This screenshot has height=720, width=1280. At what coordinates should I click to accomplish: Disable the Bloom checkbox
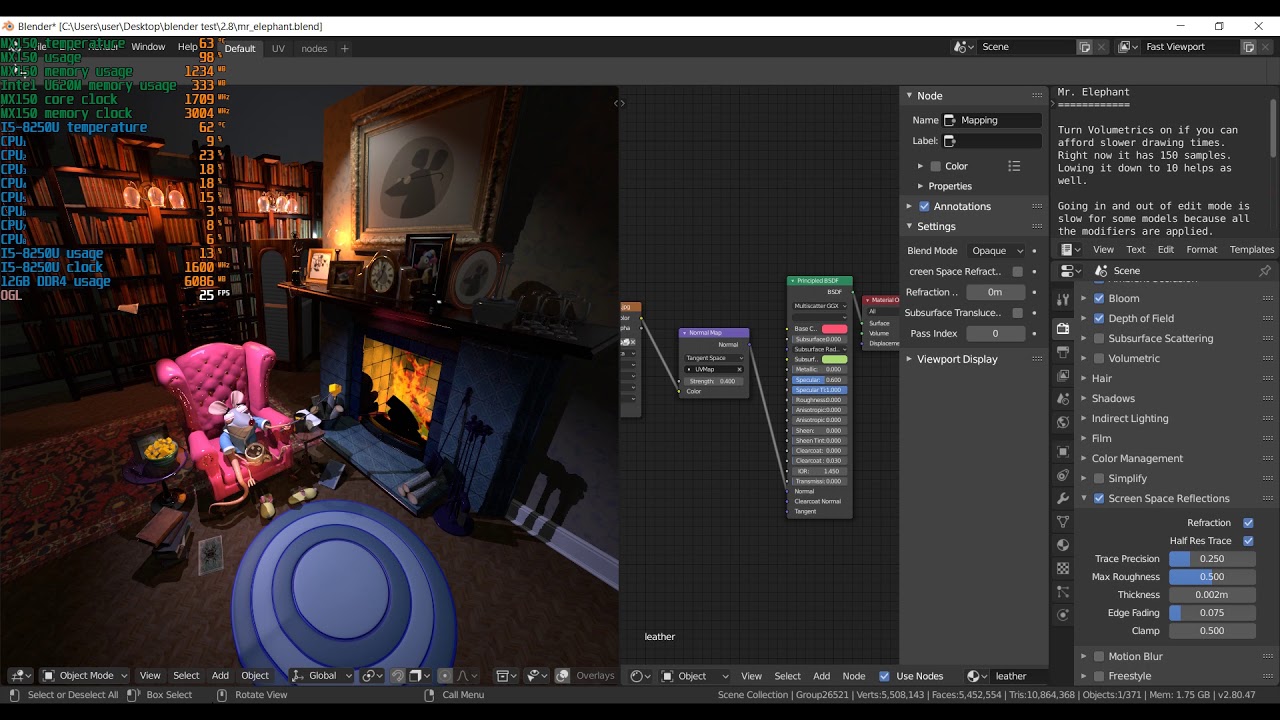click(x=1099, y=298)
